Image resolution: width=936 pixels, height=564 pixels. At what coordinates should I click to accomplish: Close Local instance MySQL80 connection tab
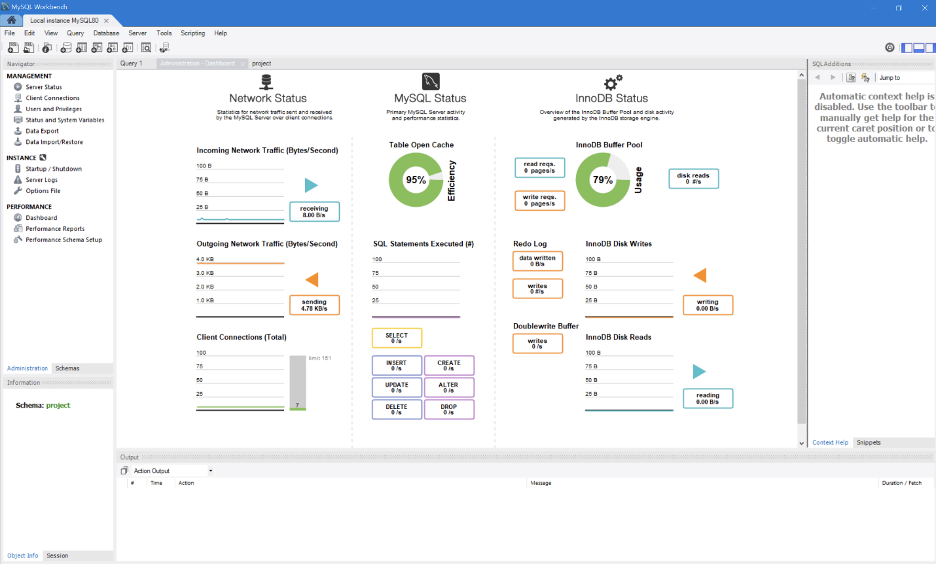pyautogui.click(x=106, y=20)
